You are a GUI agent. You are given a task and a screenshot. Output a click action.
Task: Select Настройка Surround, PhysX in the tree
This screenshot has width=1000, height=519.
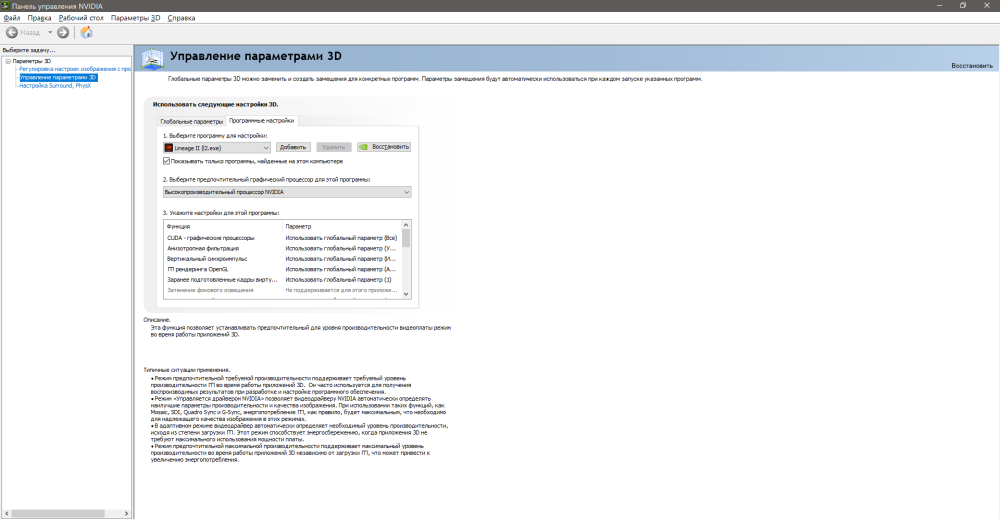(x=55, y=85)
